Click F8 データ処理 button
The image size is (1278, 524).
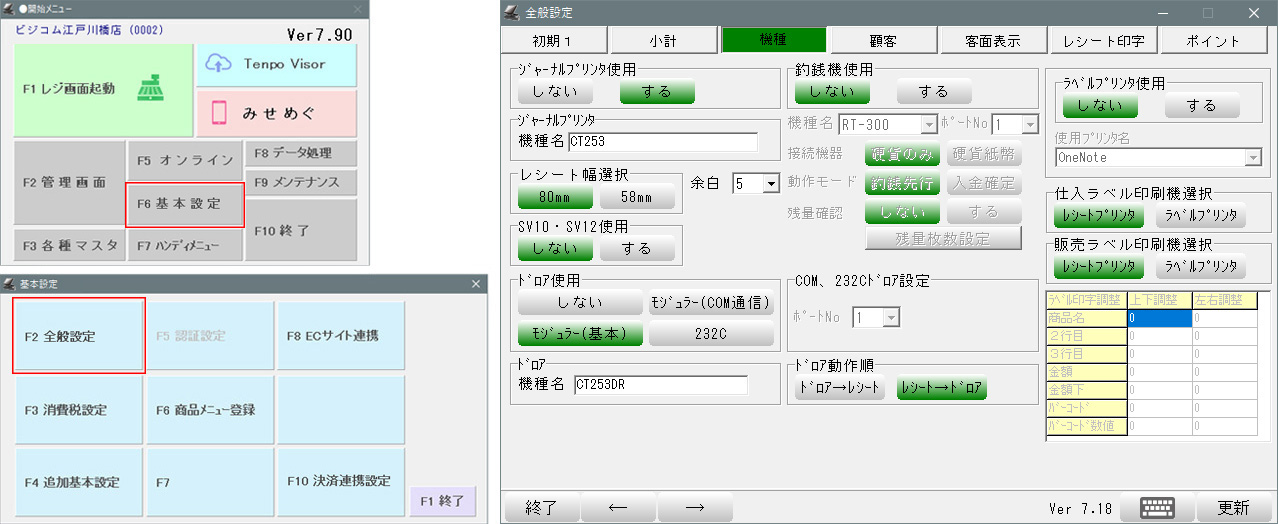301,153
